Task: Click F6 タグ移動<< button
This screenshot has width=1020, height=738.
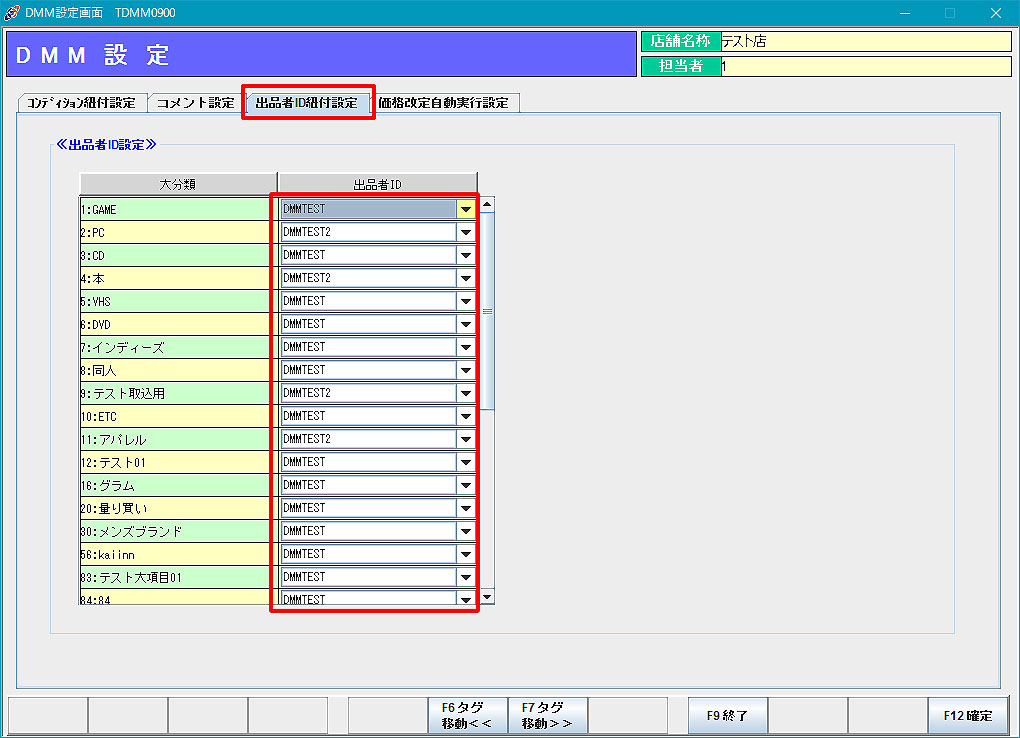Action: (x=467, y=715)
